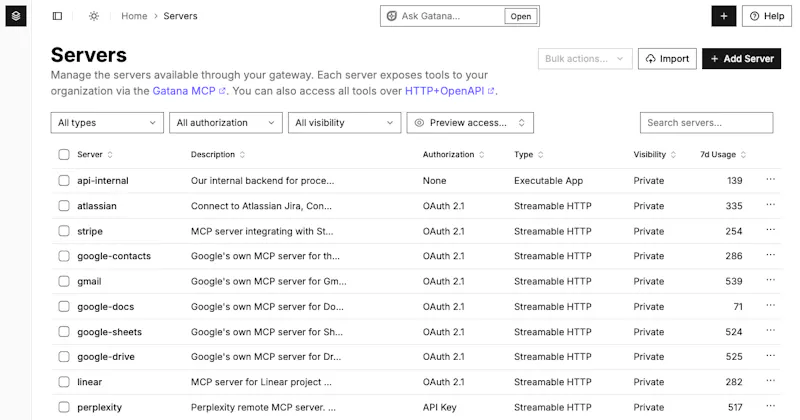
Task: Check the linear row checkbox
Action: point(64,382)
